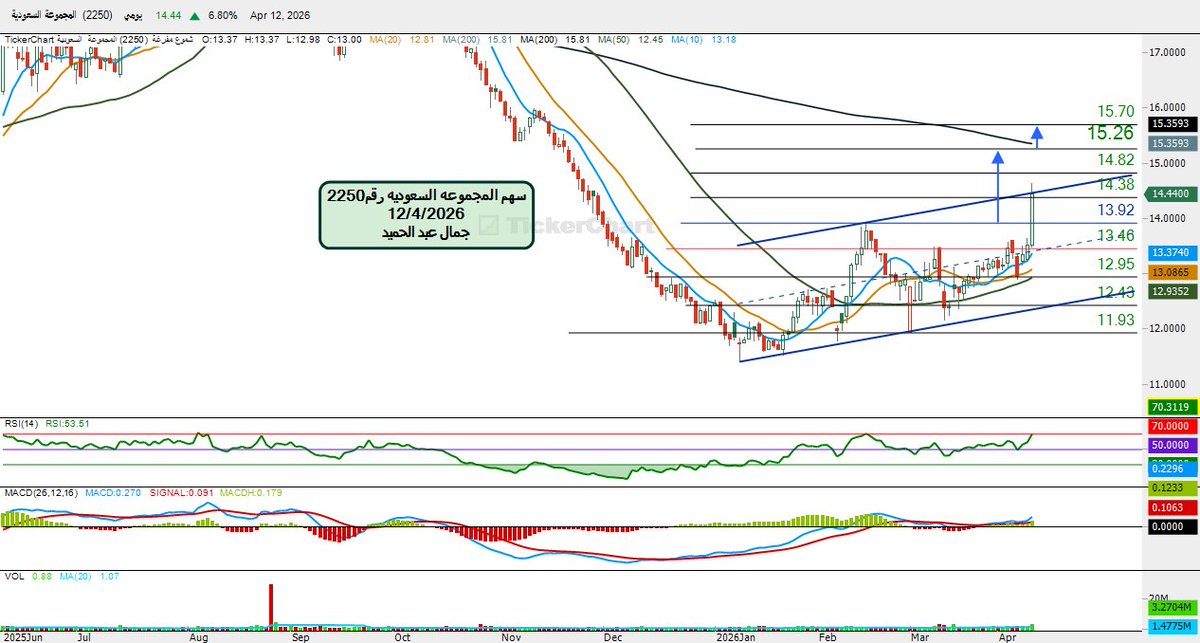
Task: Click the 11.0000 price axis label
Action: (x=1169, y=383)
